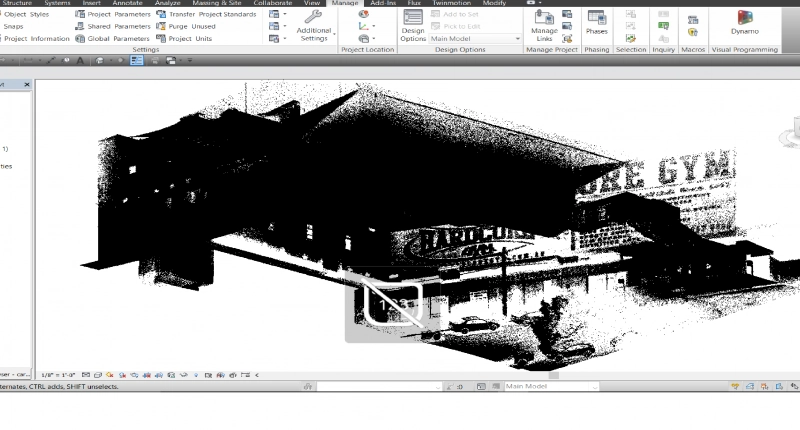Open Main Model dropdown in status bar
Viewport: 800px width, 430px height.
551,387
